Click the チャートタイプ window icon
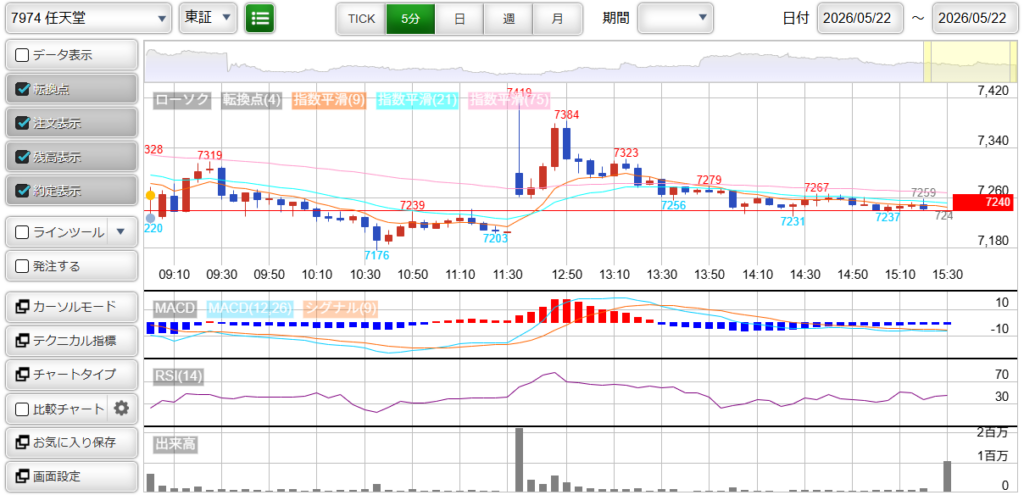 (22, 374)
